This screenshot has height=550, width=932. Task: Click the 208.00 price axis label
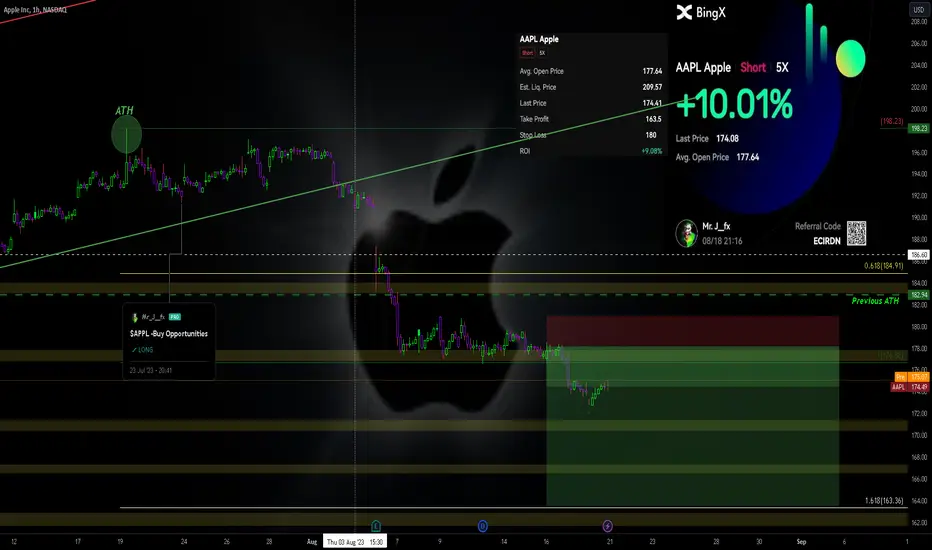tap(919, 21)
